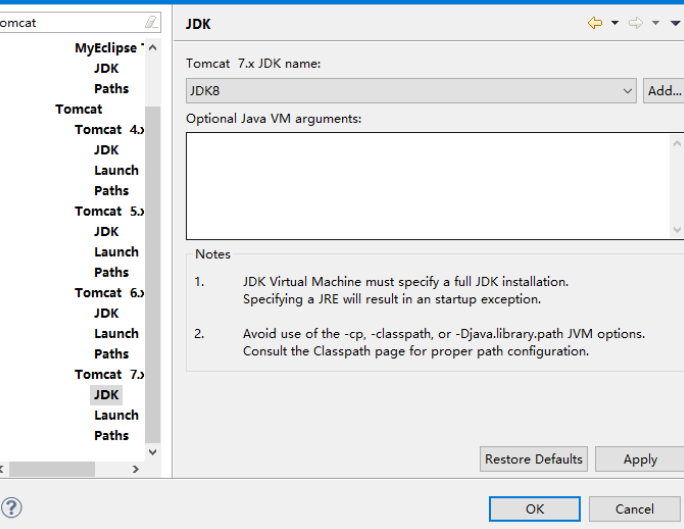
Task: Open the help question mark icon
Action: (x=11, y=508)
